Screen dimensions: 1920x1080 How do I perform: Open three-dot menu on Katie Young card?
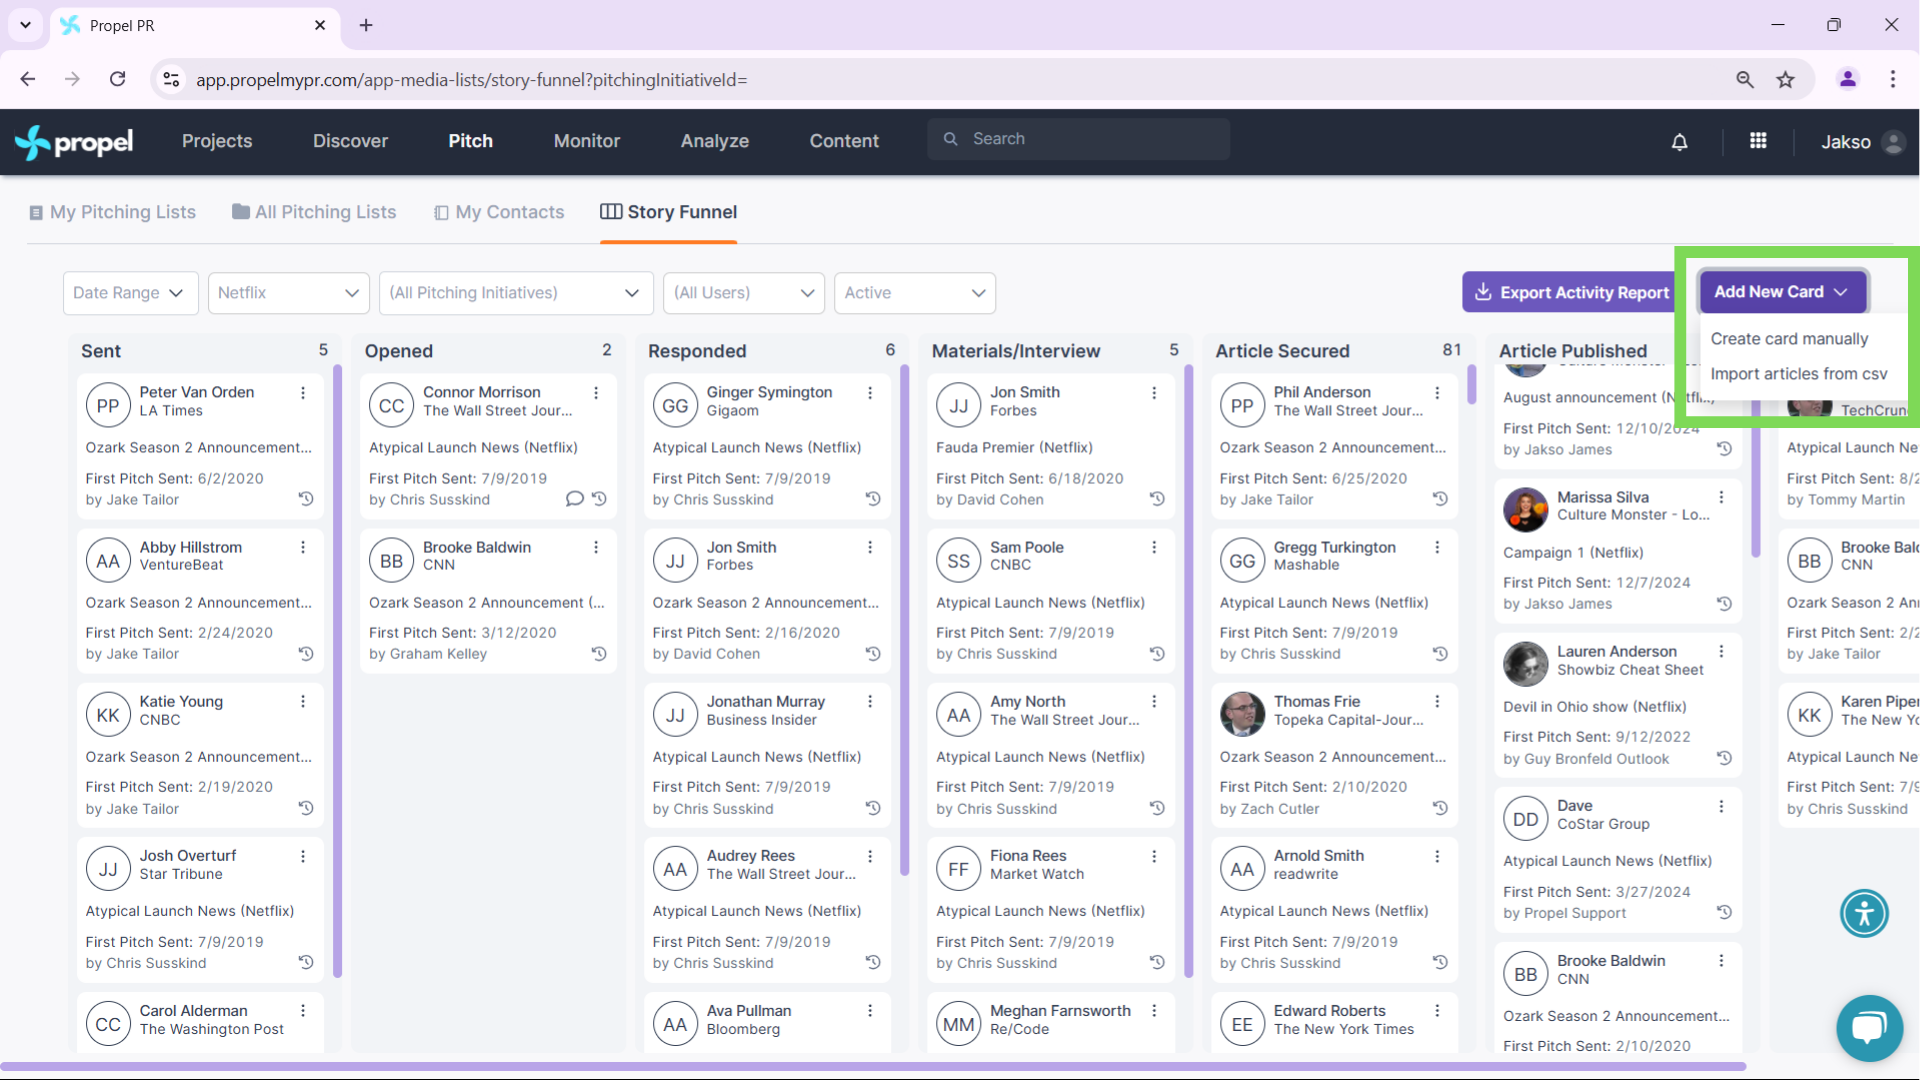[303, 701]
